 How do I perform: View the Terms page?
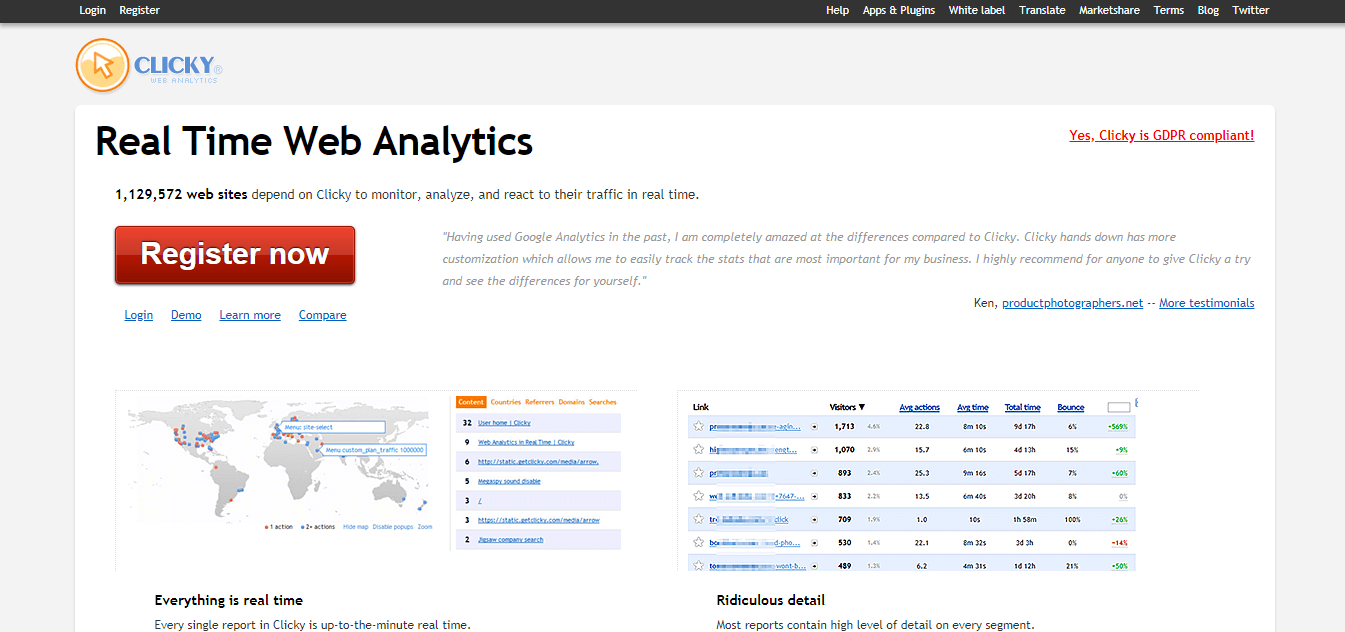pos(1168,10)
